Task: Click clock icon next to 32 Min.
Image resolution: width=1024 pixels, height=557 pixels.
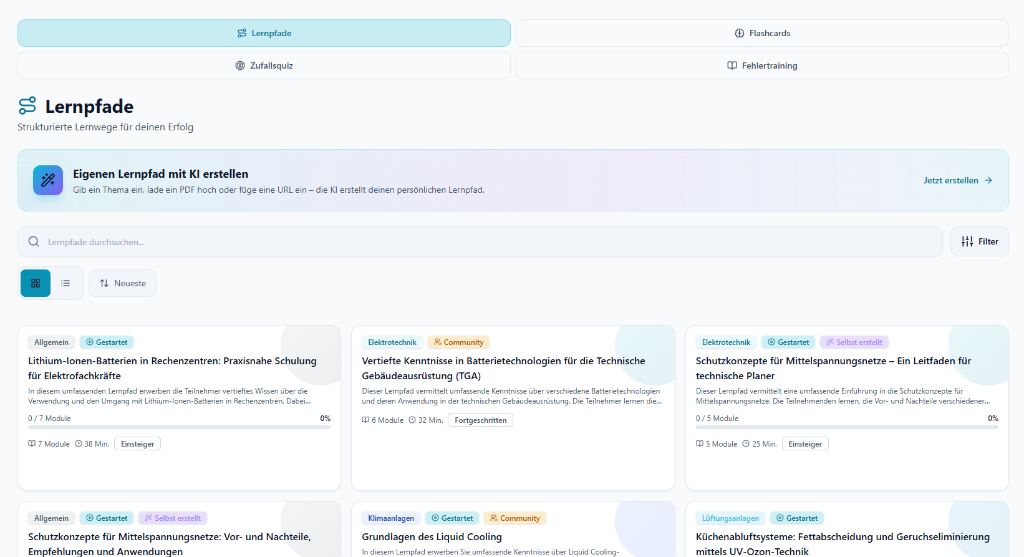Action: coord(412,420)
